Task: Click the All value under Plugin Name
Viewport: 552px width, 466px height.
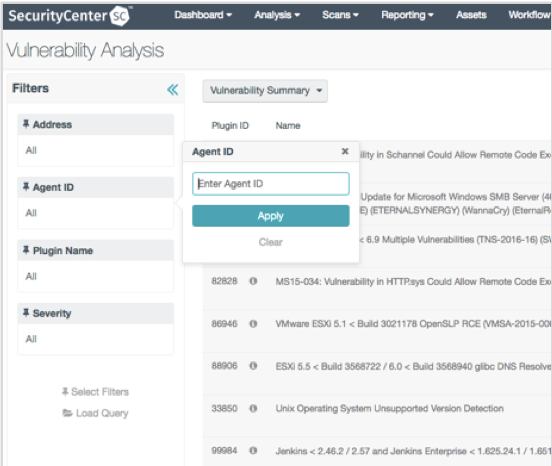Action: coord(31,276)
